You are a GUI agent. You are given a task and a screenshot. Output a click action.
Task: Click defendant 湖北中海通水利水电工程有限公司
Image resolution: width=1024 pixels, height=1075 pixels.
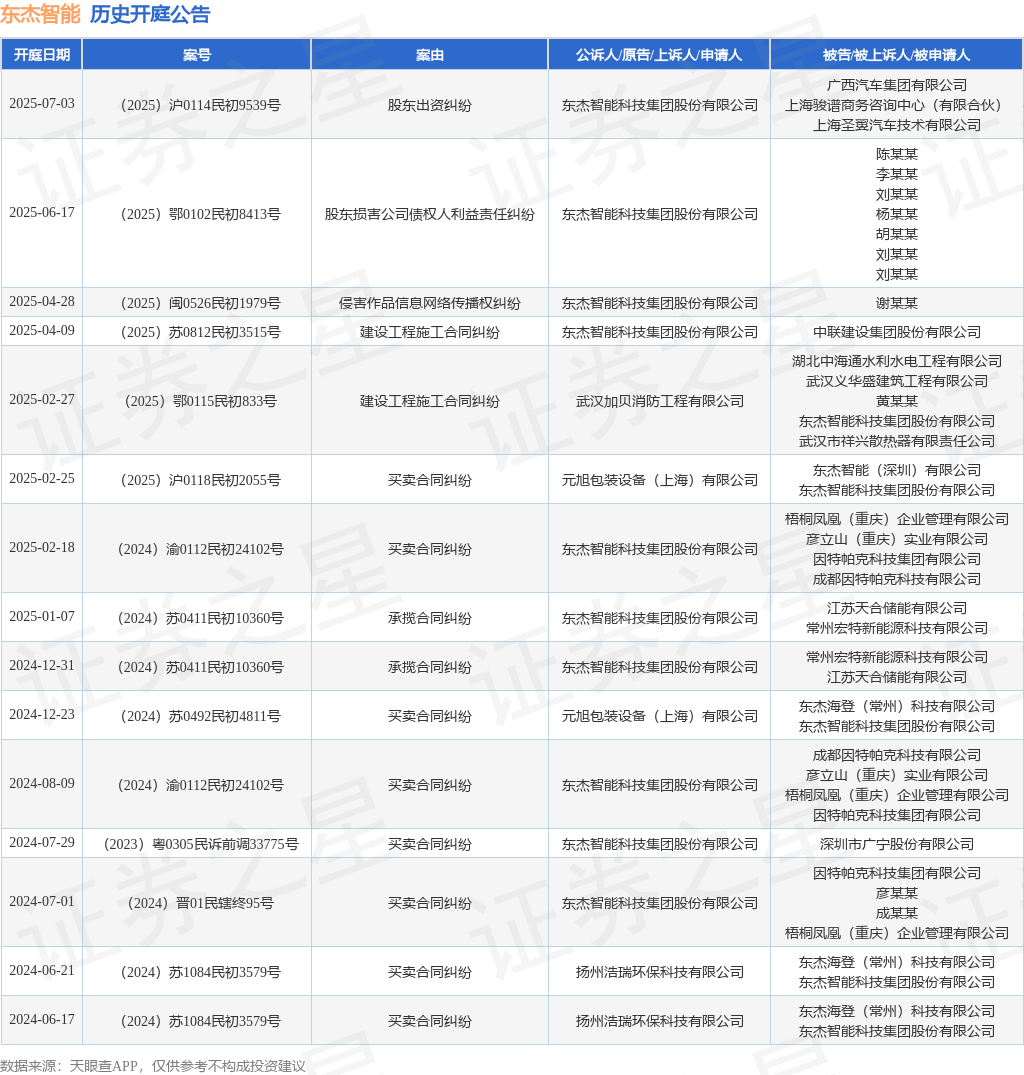tap(897, 361)
